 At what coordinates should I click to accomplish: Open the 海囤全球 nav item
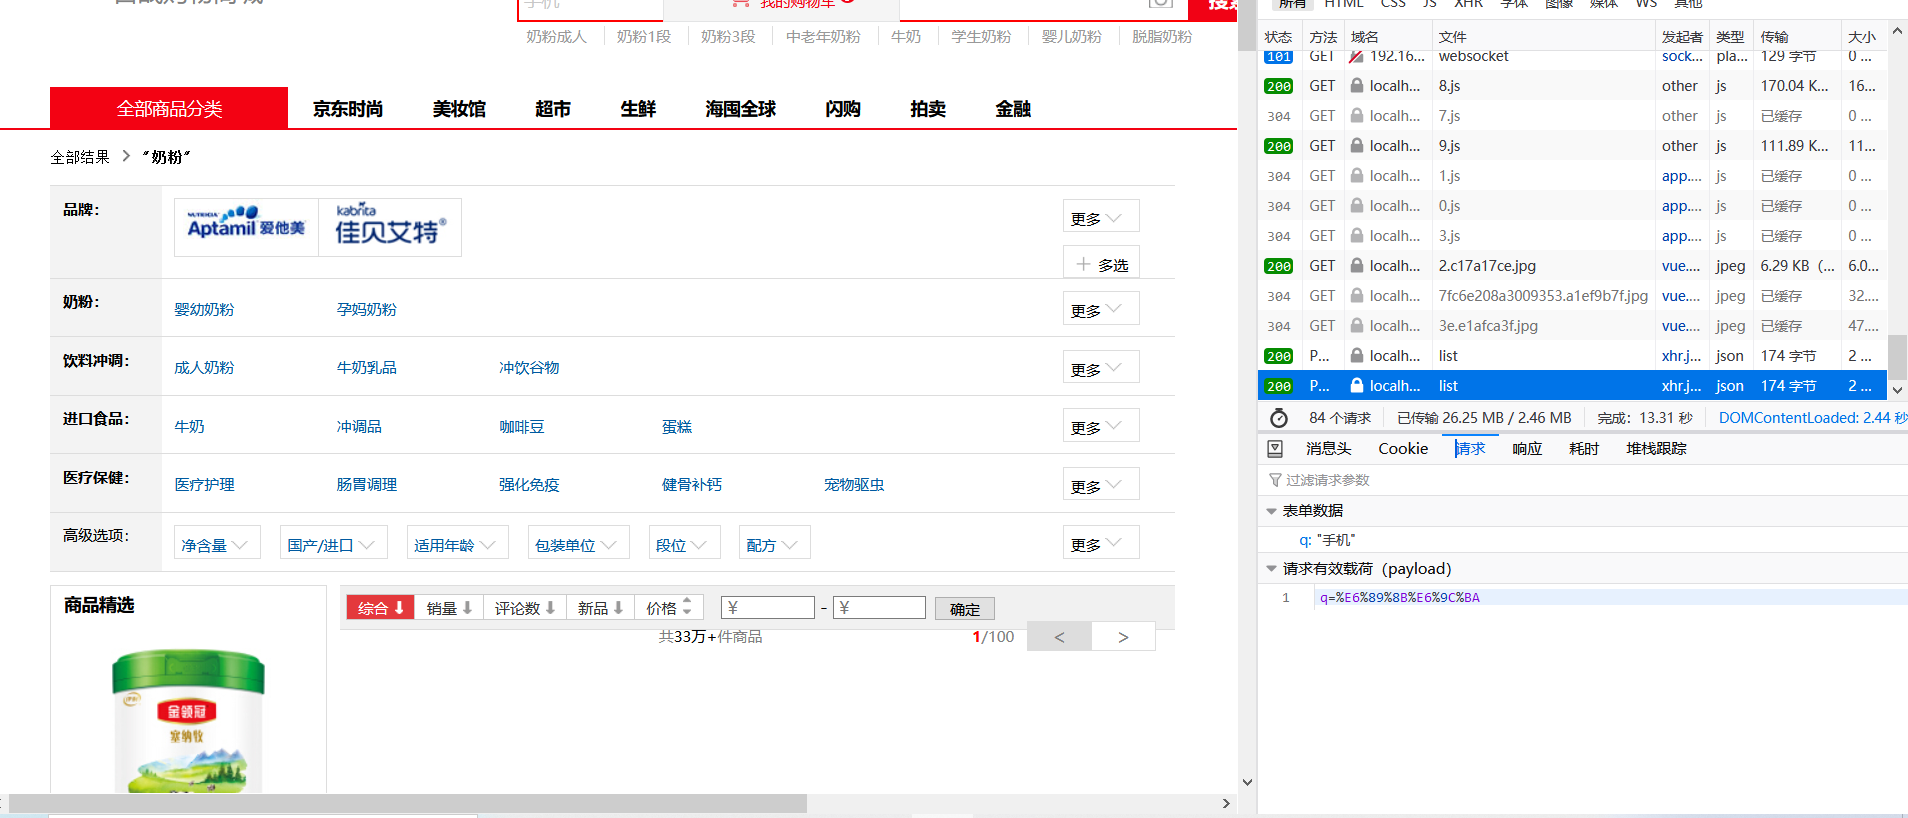coord(740,109)
